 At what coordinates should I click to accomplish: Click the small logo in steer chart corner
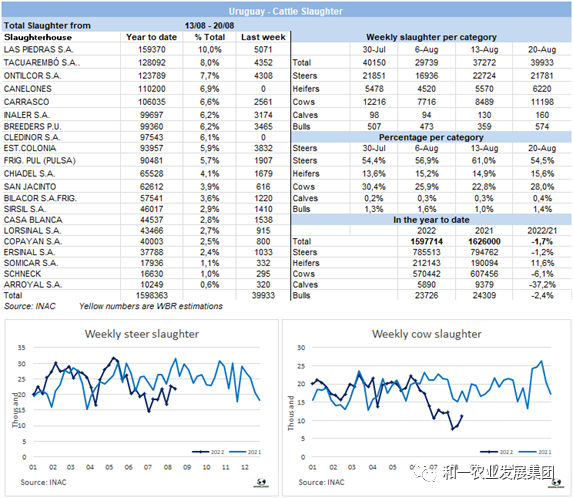[x=261, y=483]
